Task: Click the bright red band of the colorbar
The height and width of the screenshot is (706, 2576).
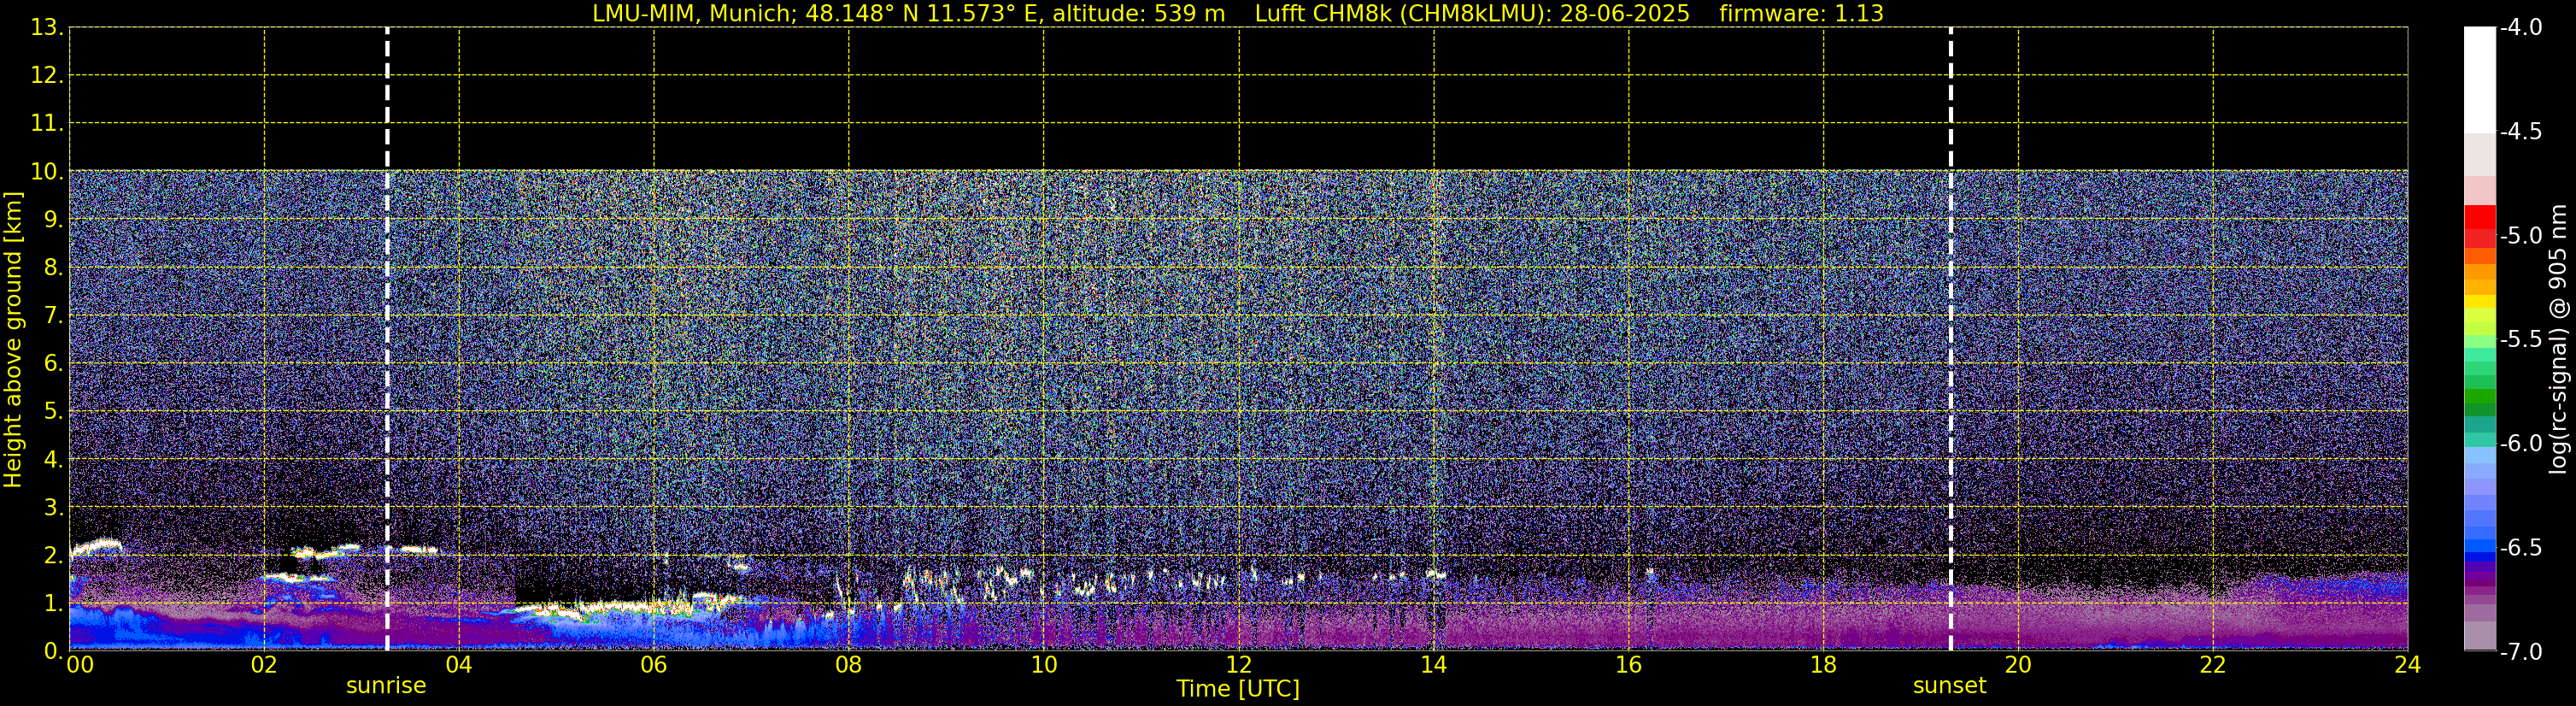Action: point(2479,217)
